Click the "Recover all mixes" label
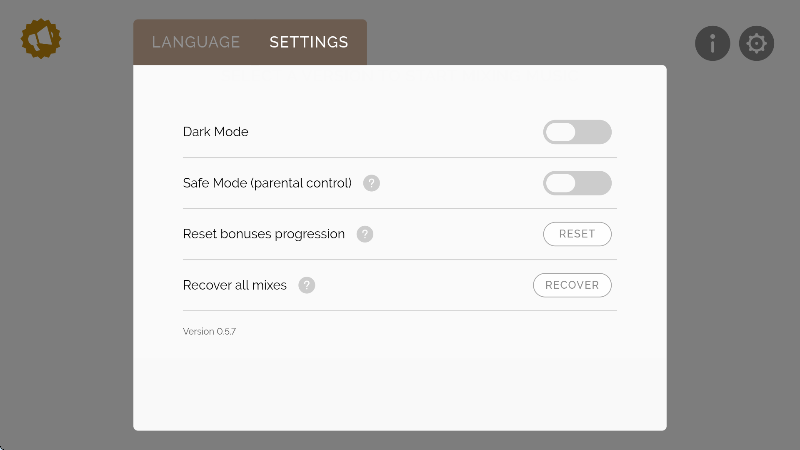Image resolution: width=800 pixels, height=450 pixels. point(235,285)
